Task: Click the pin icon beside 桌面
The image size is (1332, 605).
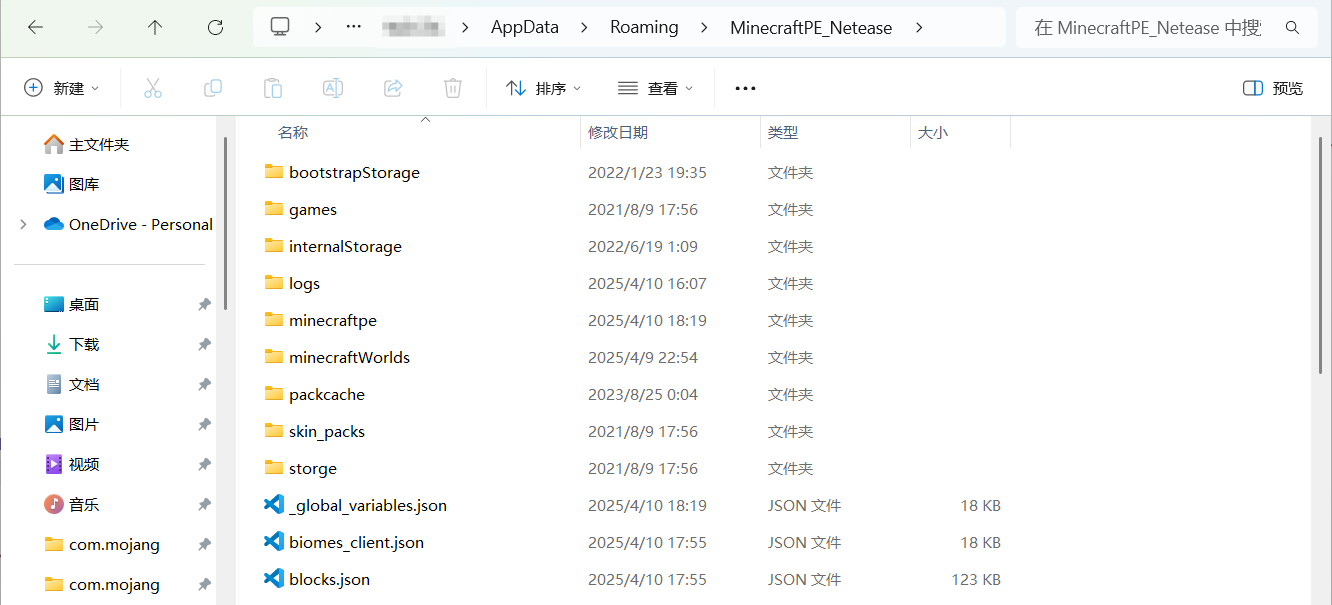Action: click(204, 305)
